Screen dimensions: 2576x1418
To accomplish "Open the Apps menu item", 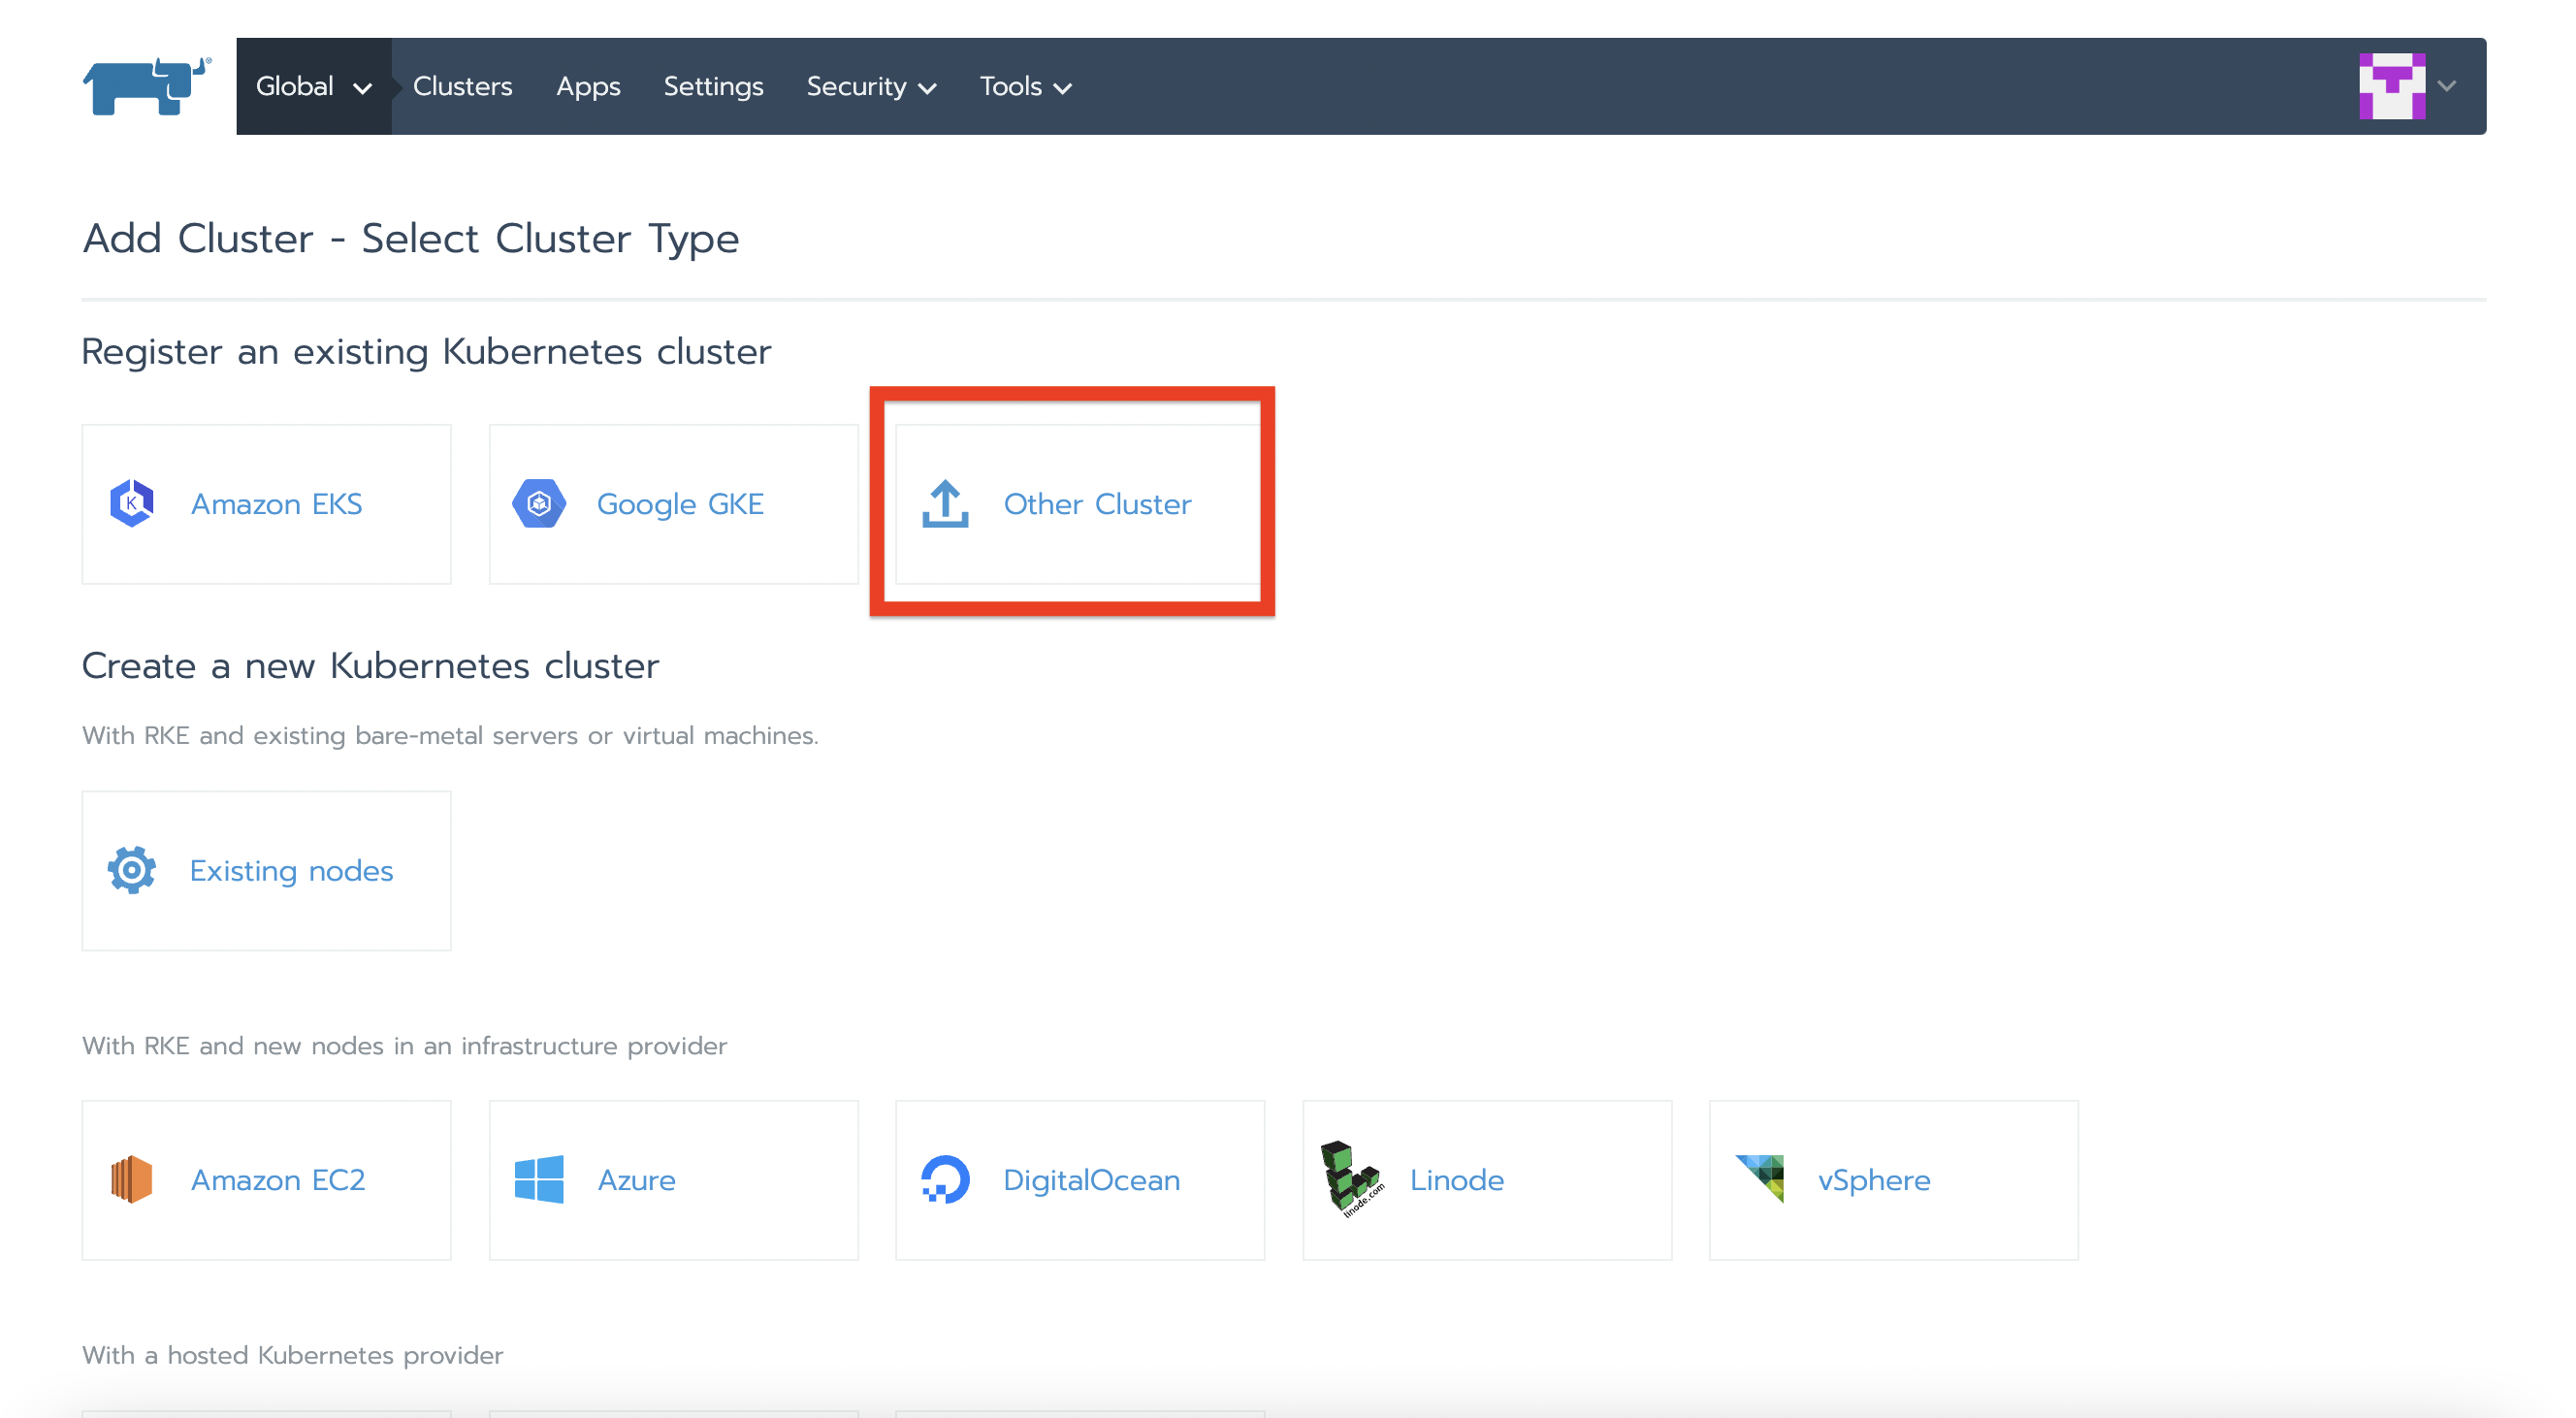I will tap(588, 86).
